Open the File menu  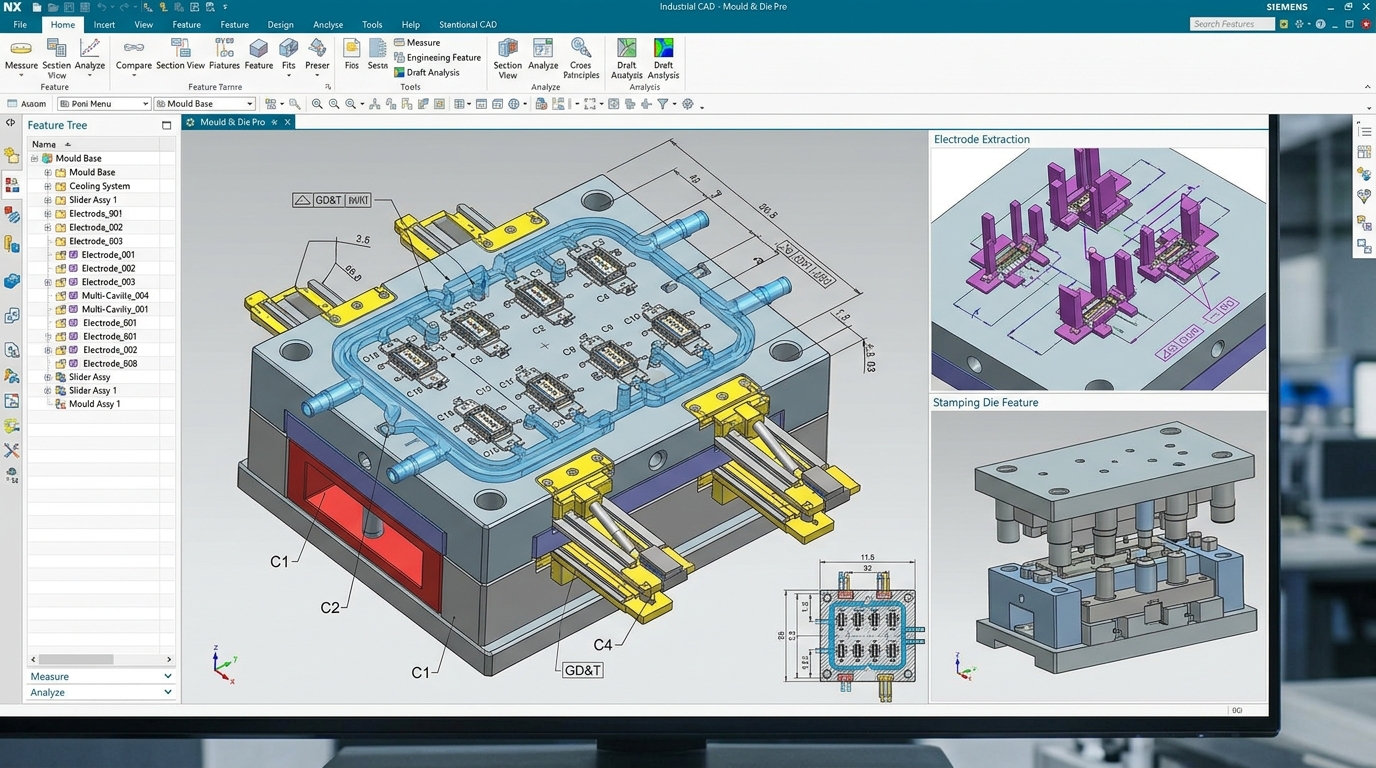[20, 24]
